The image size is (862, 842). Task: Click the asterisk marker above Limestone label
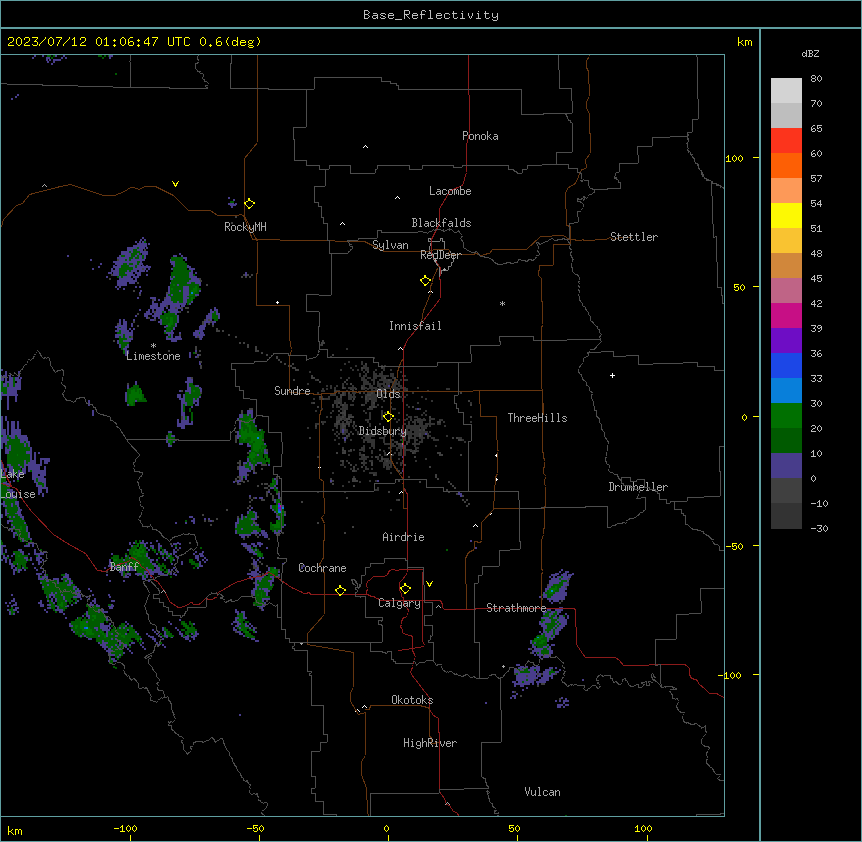153,346
